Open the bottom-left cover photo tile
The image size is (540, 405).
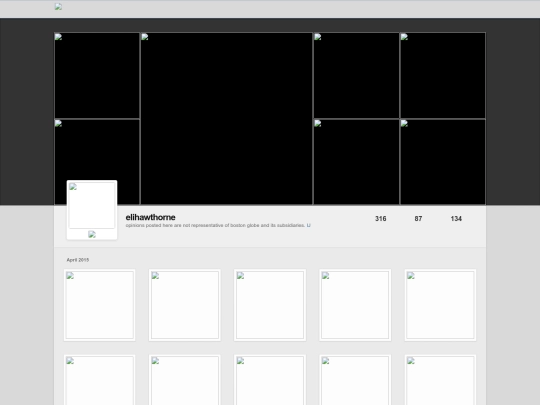[97, 162]
